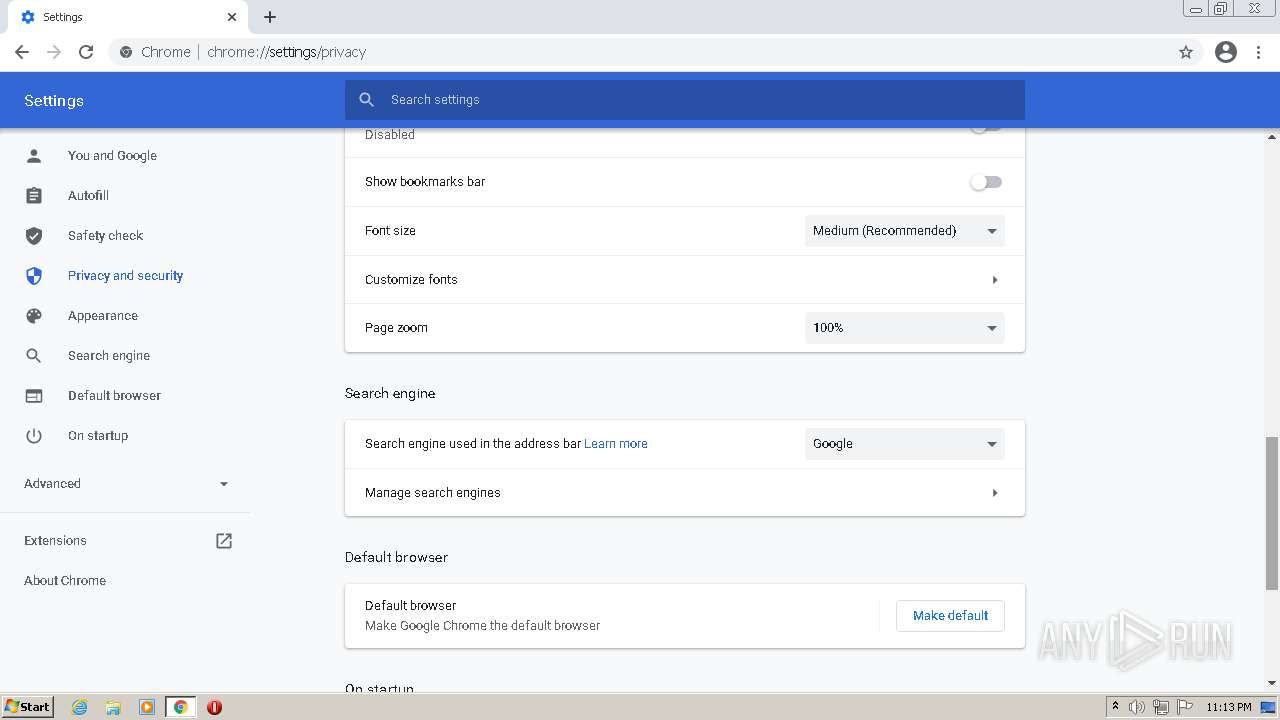Click the Windows Start button
The width and height of the screenshot is (1280, 720).
click(28, 707)
